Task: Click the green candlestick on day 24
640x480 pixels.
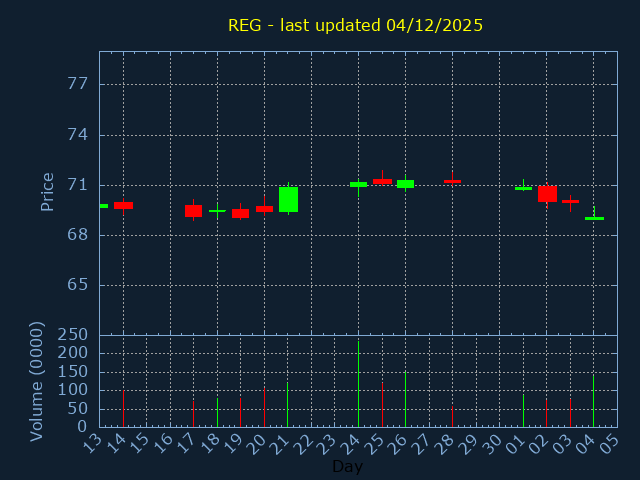Action: coord(358,184)
